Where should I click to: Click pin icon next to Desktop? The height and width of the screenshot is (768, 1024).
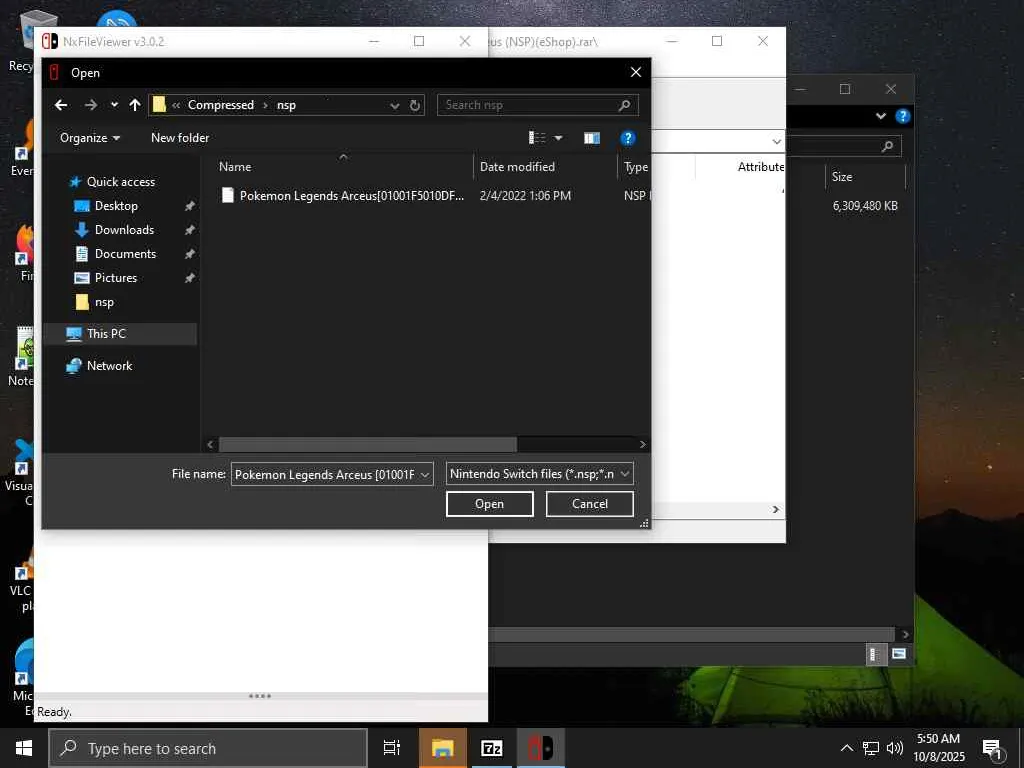tap(189, 206)
